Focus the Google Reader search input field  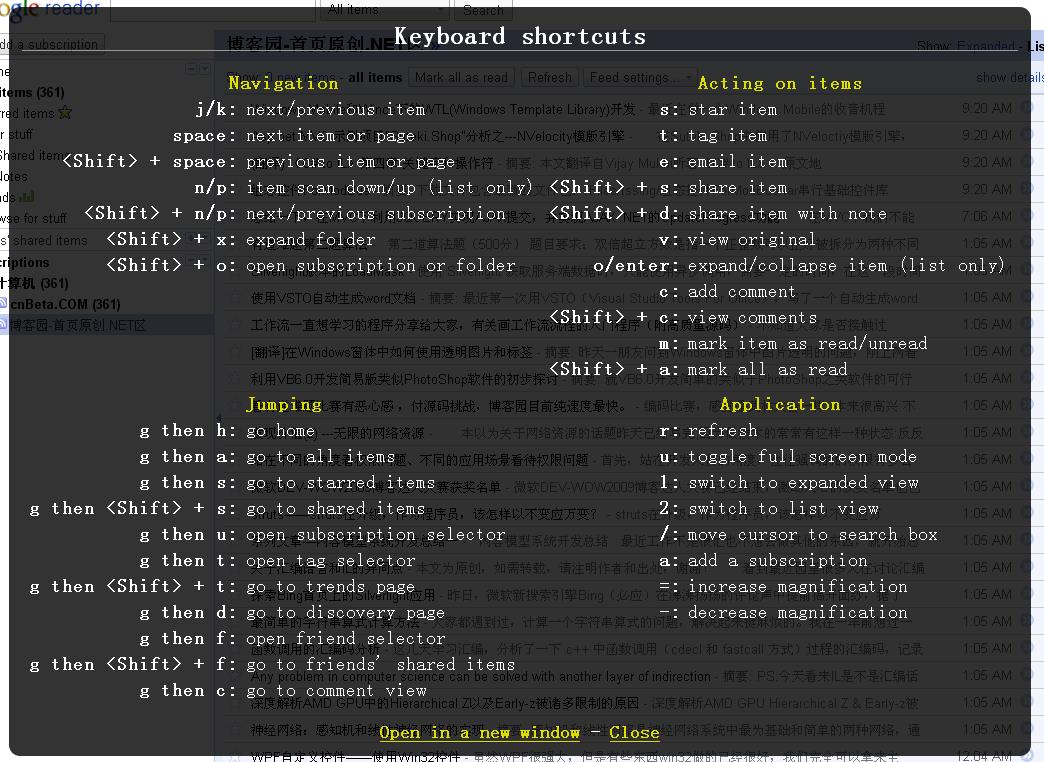(x=212, y=11)
